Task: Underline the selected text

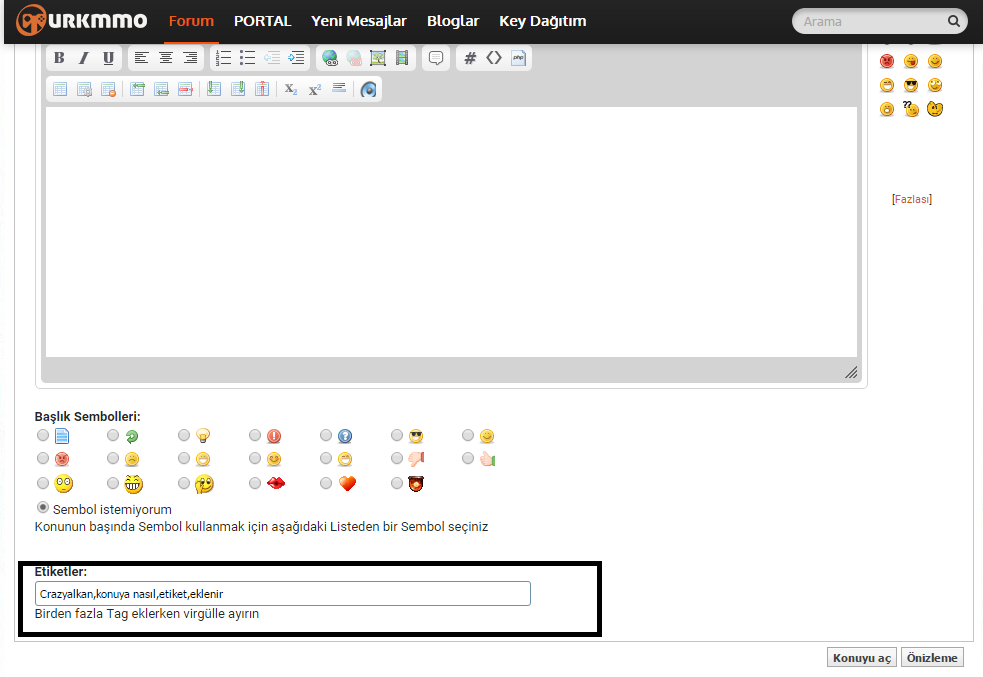Action: 108,58
